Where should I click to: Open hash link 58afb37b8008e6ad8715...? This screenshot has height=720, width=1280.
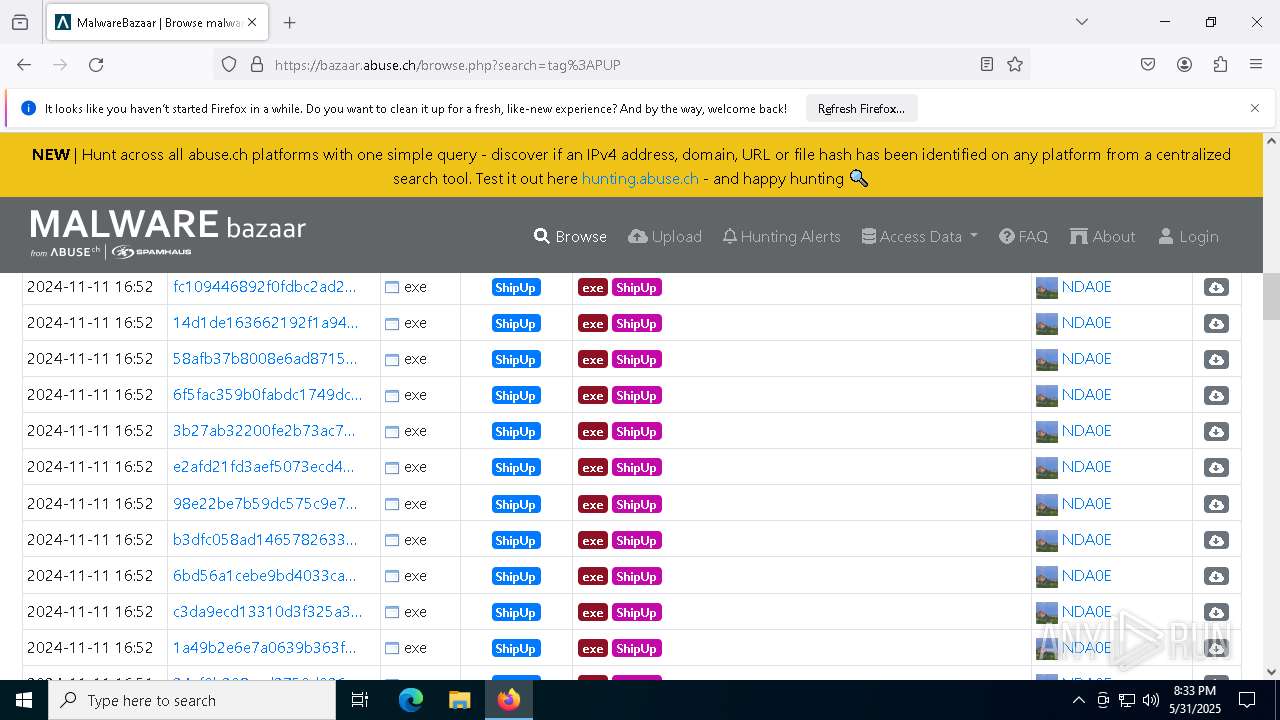click(x=264, y=359)
